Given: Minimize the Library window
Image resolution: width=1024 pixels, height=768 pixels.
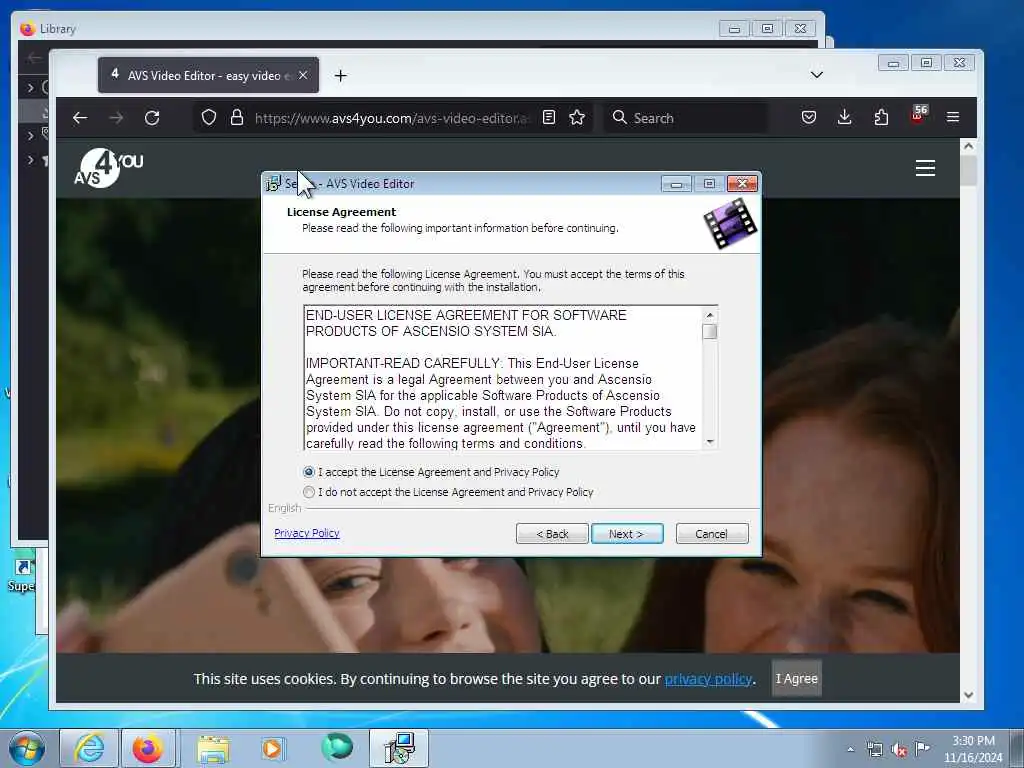Looking at the screenshot, I should pos(735,29).
